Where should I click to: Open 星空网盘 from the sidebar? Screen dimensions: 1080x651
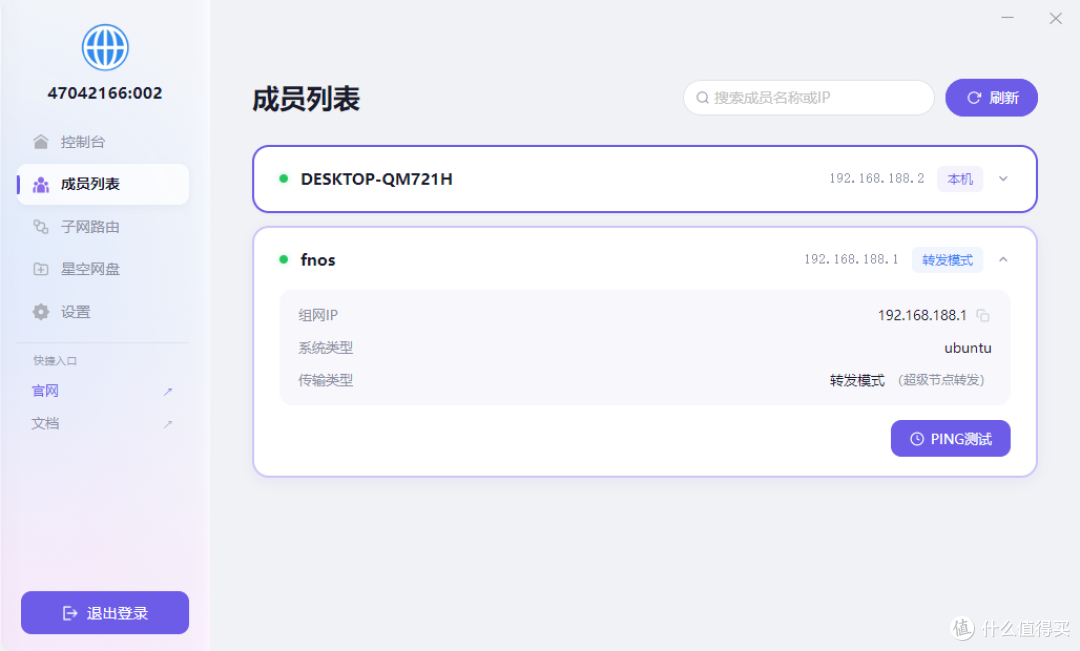(103, 269)
